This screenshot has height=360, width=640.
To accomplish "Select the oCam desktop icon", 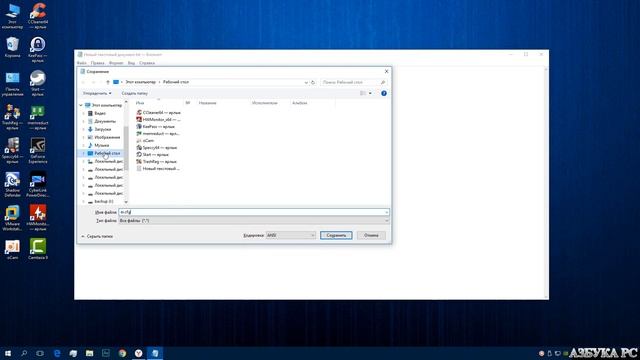I will point(12,250).
